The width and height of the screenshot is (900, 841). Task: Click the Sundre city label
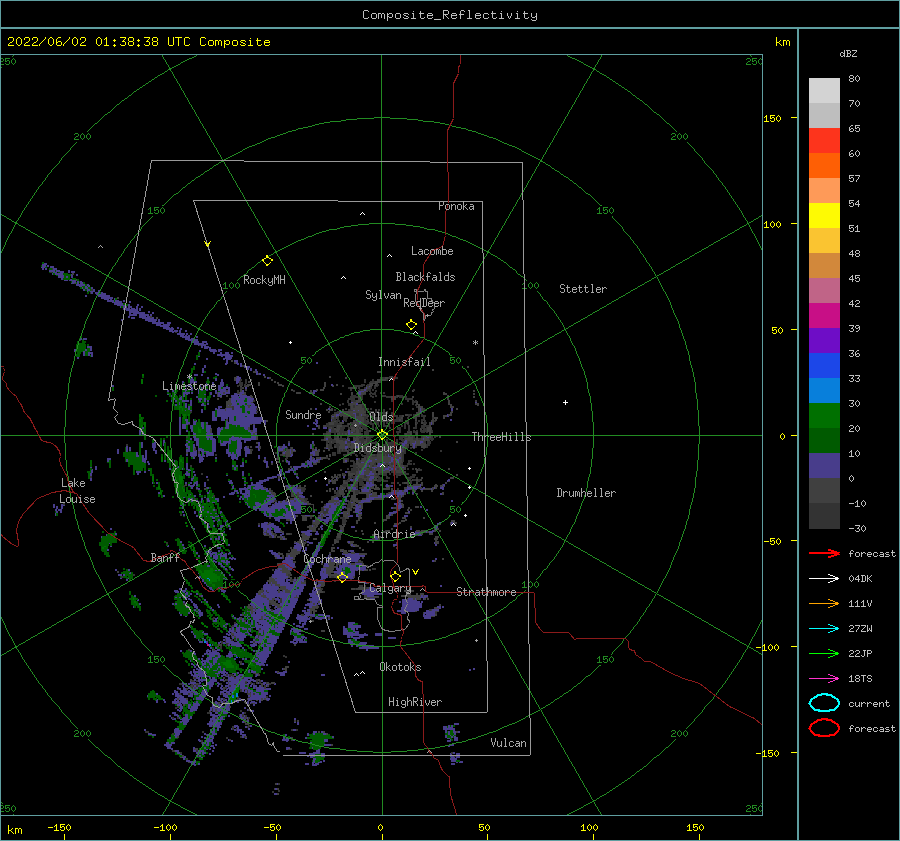click(x=303, y=414)
